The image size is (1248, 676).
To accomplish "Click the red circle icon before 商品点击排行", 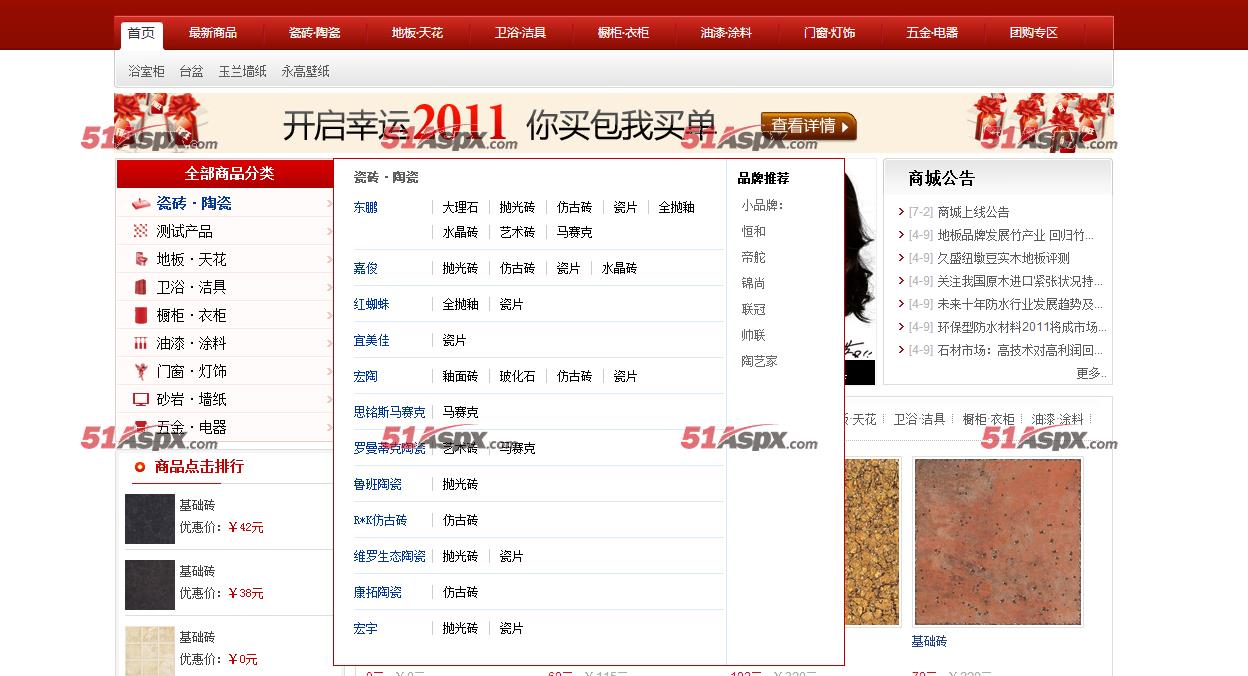I will click(x=140, y=466).
